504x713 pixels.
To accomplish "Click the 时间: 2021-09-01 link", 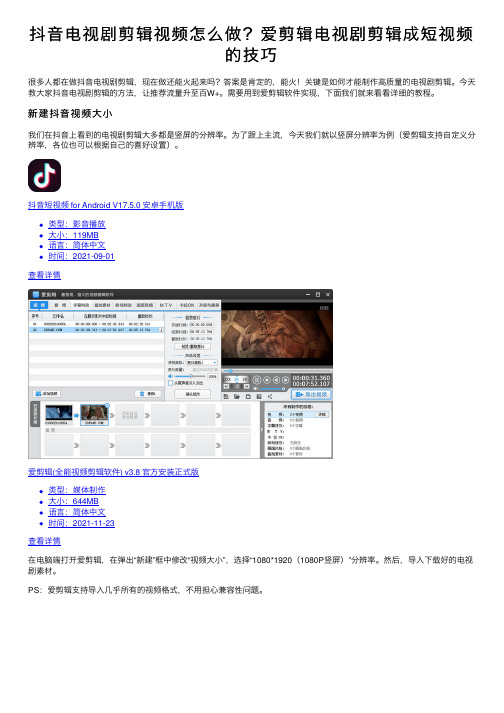I will tap(81, 256).
